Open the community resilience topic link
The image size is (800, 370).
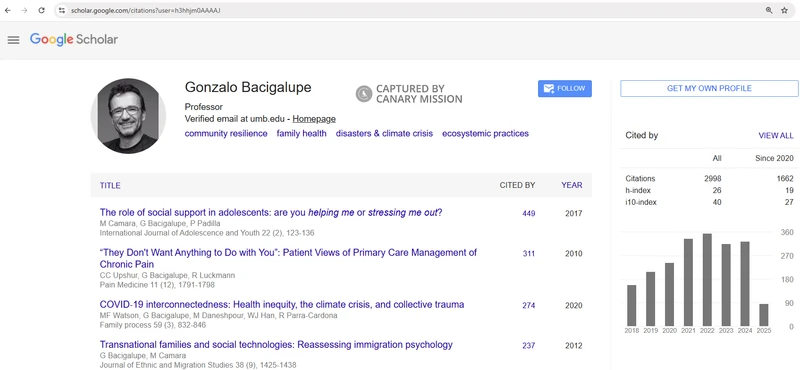[x=226, y=134]
